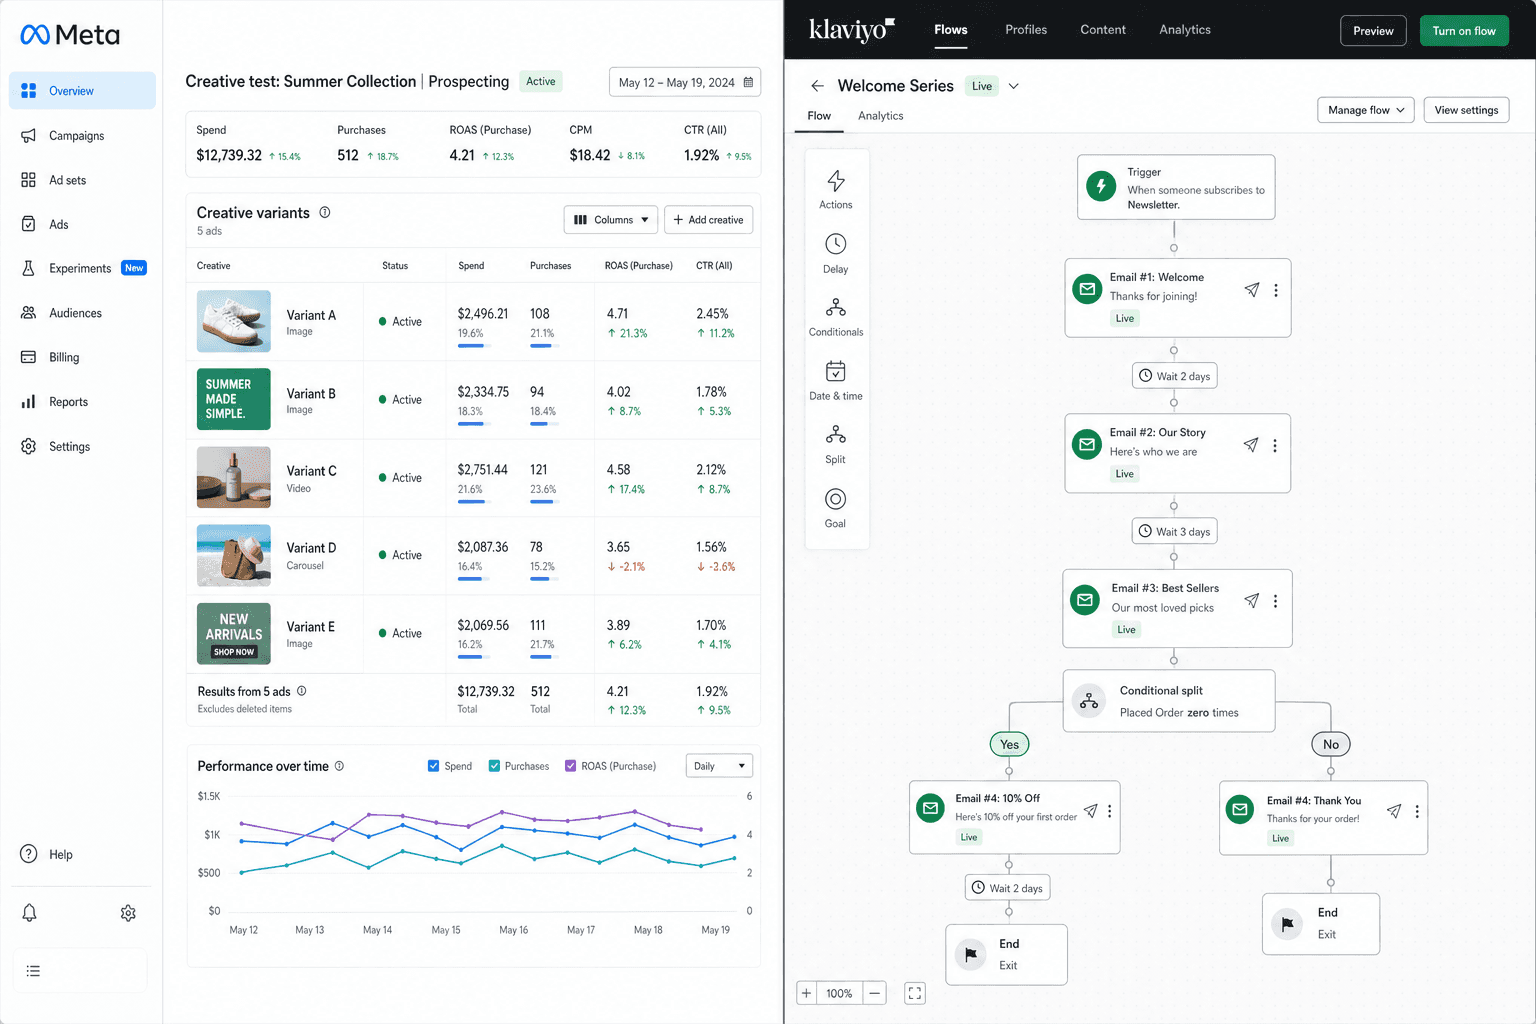
Task: Toggle the ROAS (Purchase) chart checkbox
Action: (x=571, y=766)
